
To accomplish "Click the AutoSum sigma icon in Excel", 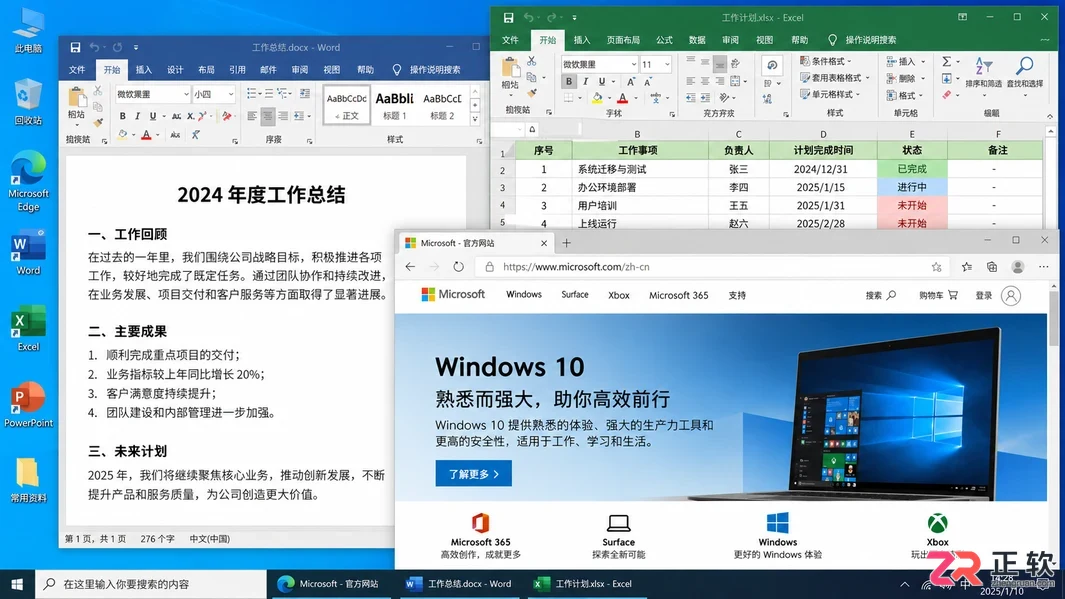I will click(946, 61).
